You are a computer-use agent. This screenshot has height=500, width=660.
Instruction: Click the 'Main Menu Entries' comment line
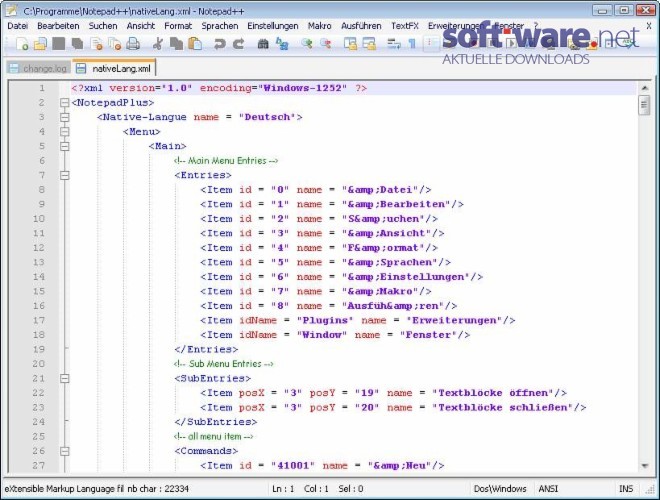click(226, 161)
